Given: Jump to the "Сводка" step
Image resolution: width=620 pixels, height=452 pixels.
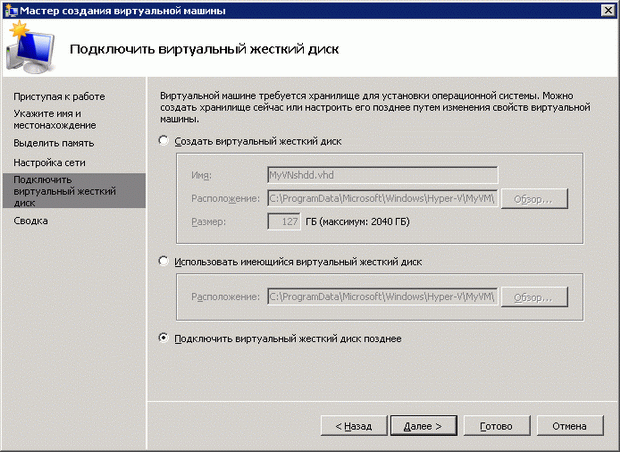Looking at the screenshot, I should tap(31, 220).
